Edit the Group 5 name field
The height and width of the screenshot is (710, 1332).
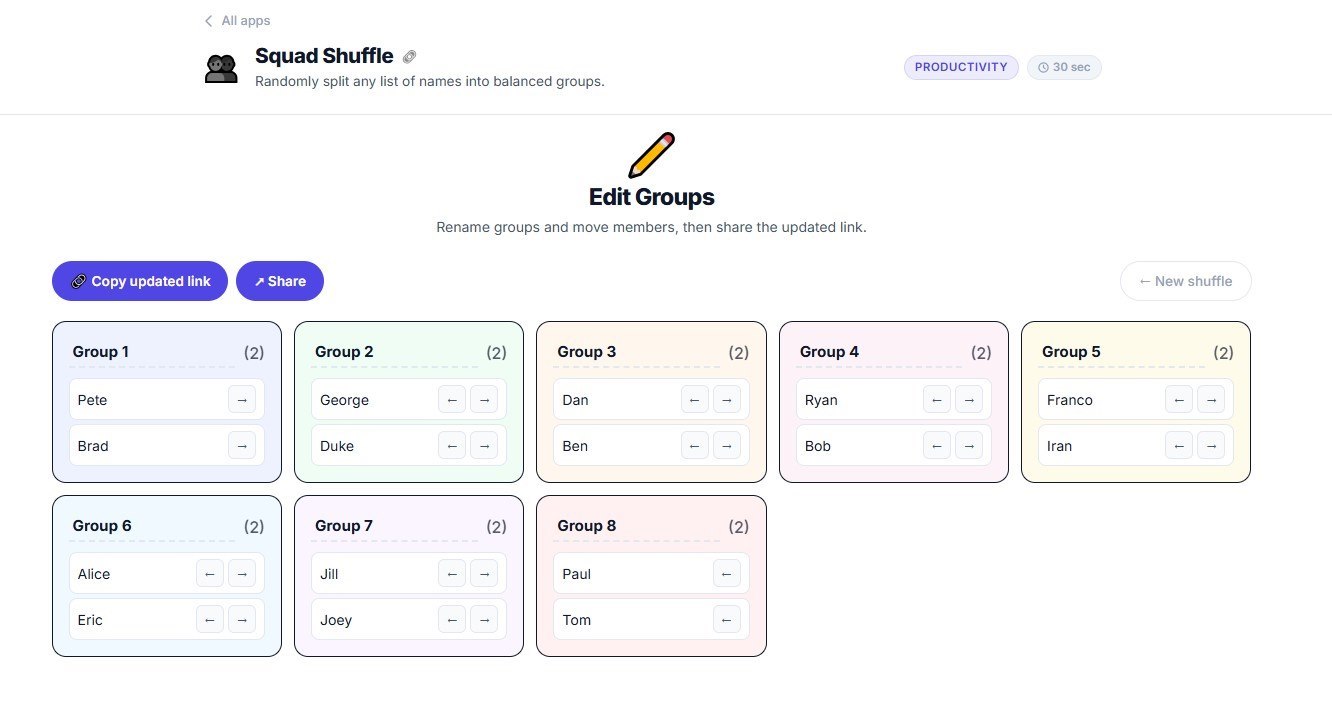pyautogui.click(x=1120, y=352)
